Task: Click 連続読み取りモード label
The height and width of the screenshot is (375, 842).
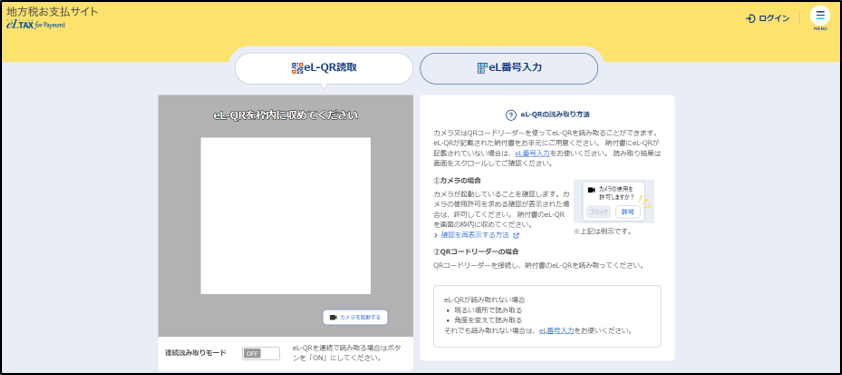Action: (x=195, y=353)
